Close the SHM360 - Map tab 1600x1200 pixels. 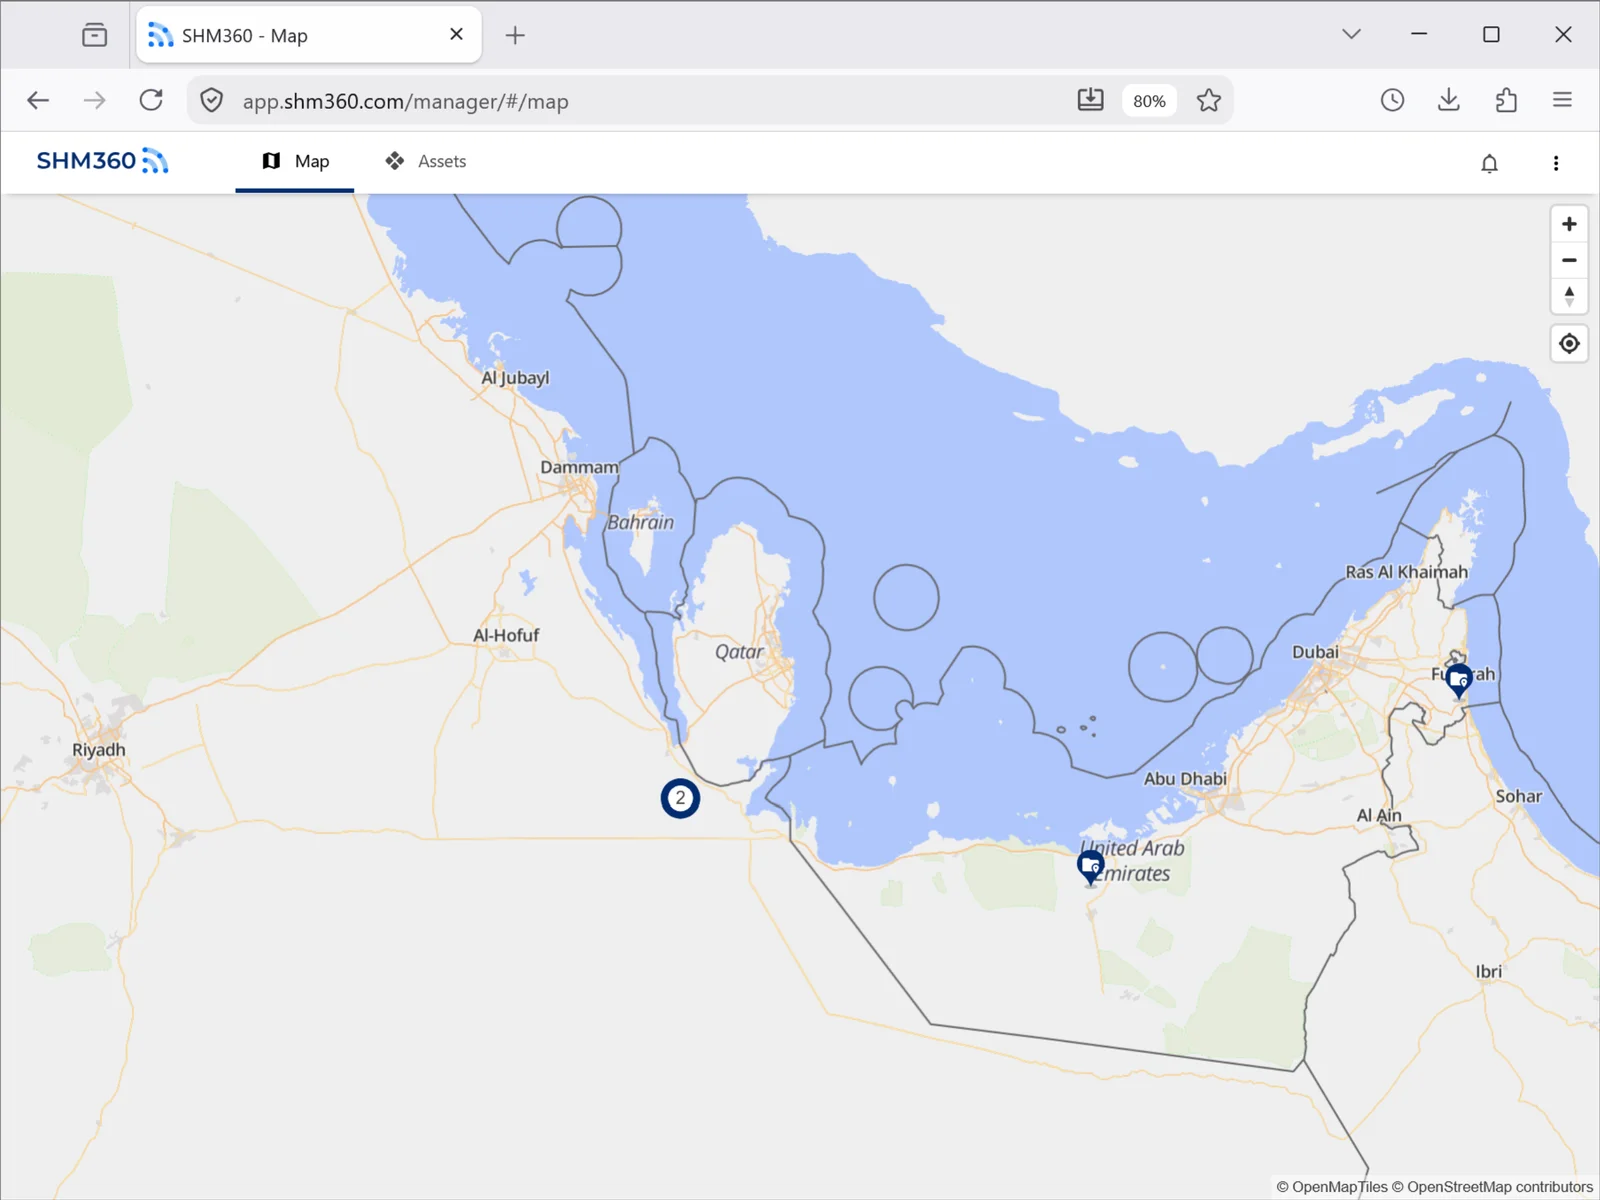tap(457, 35)
